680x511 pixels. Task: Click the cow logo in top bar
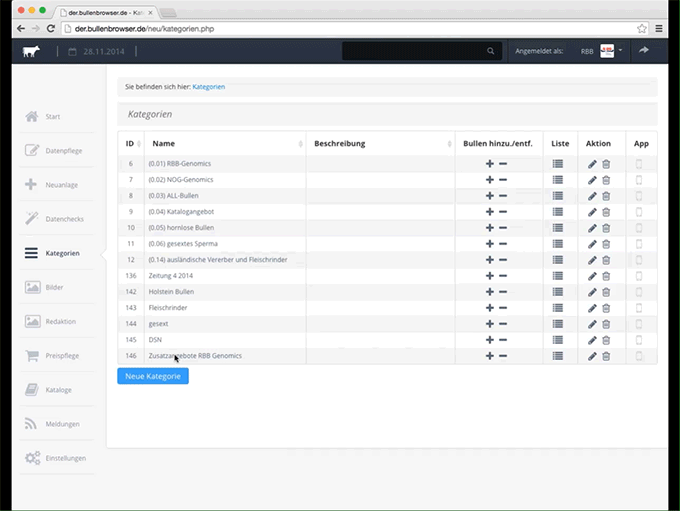[x=31, y=51]
